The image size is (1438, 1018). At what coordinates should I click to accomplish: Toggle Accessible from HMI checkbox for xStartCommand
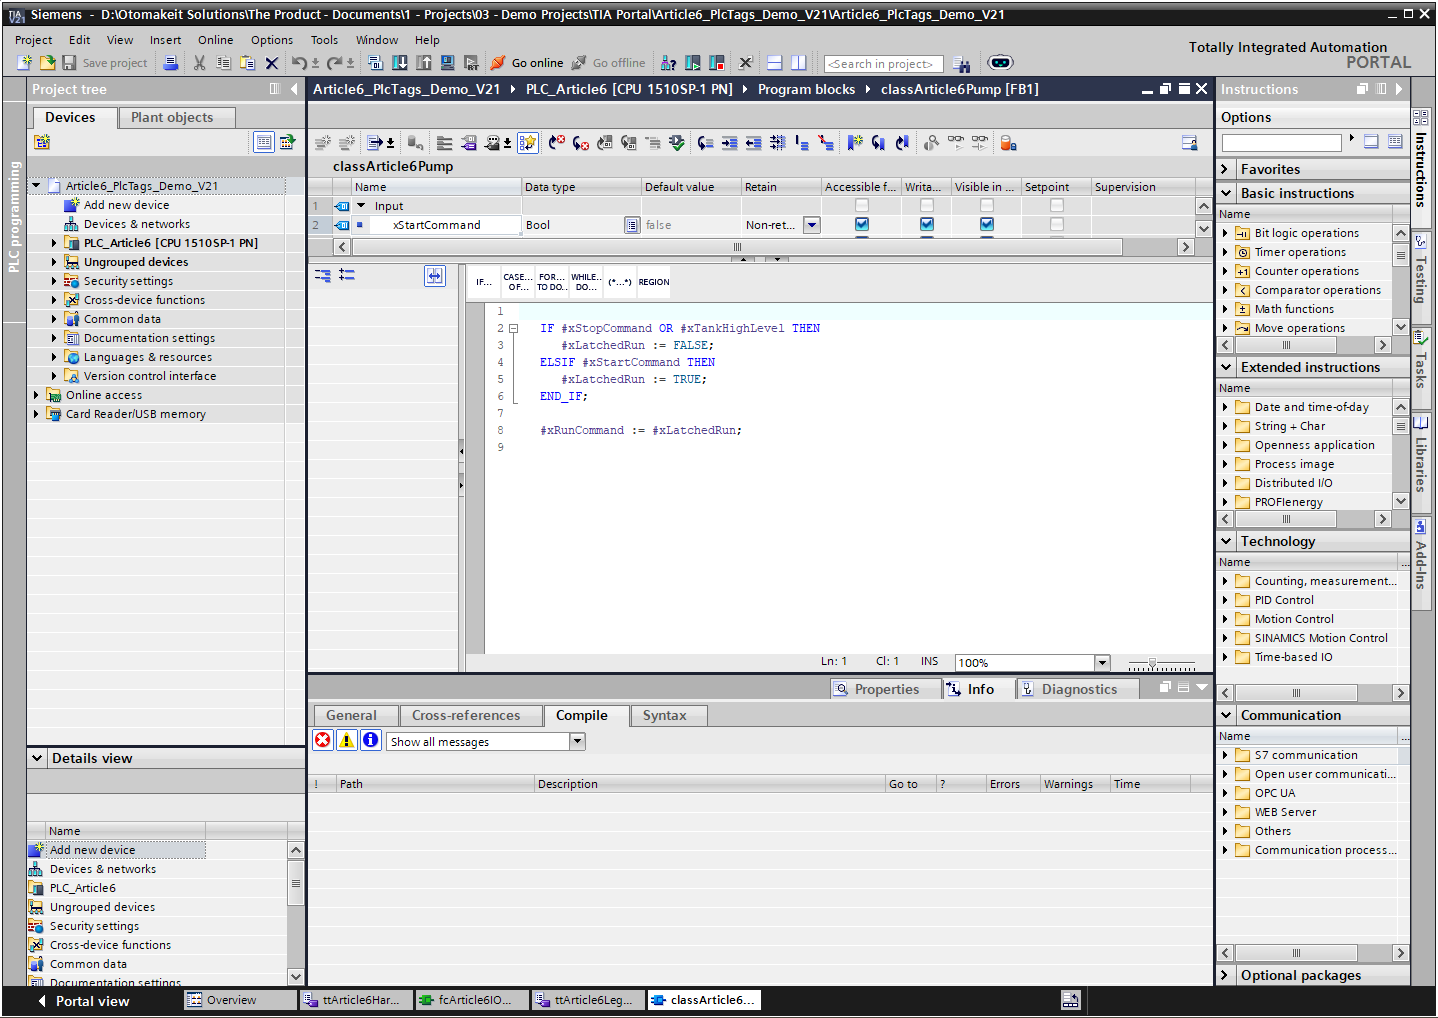tap(862, 225)
